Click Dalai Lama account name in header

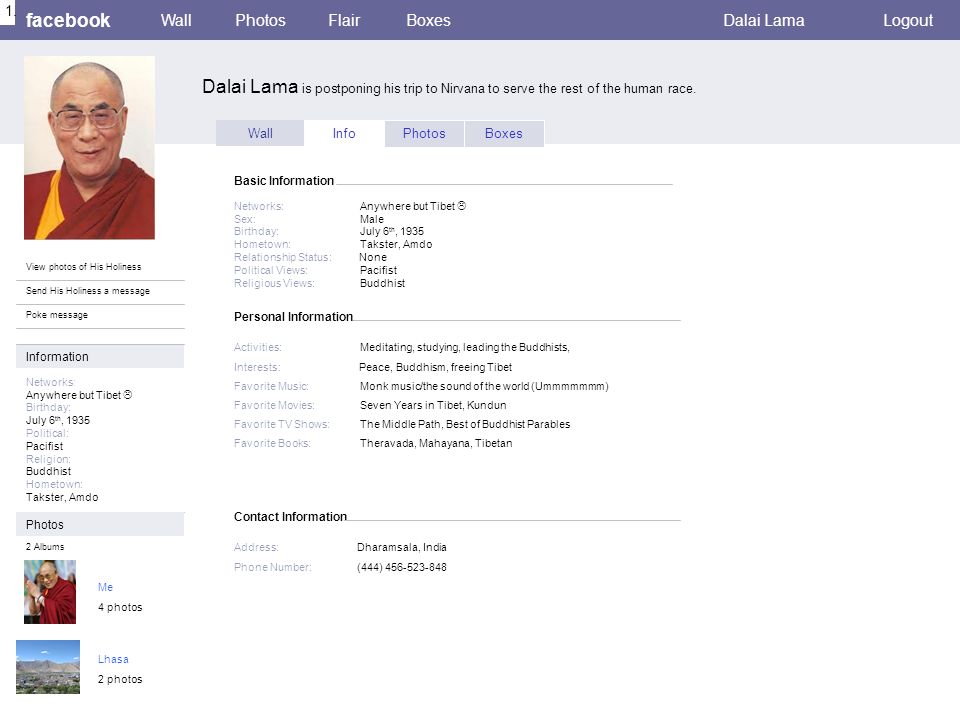click(x=763, y=20)
